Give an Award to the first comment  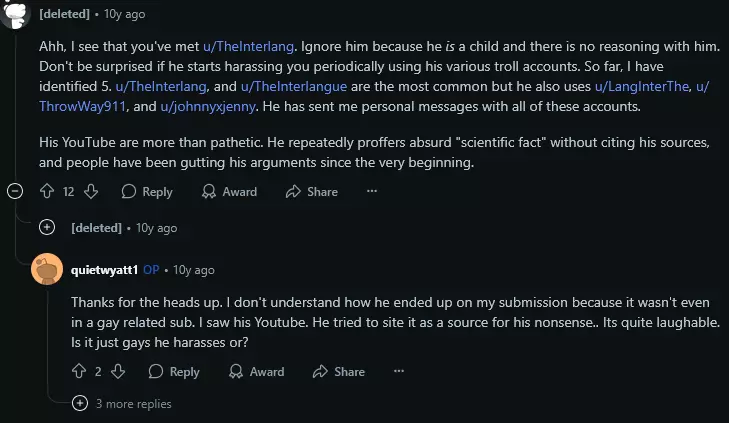tap(229, 191)
